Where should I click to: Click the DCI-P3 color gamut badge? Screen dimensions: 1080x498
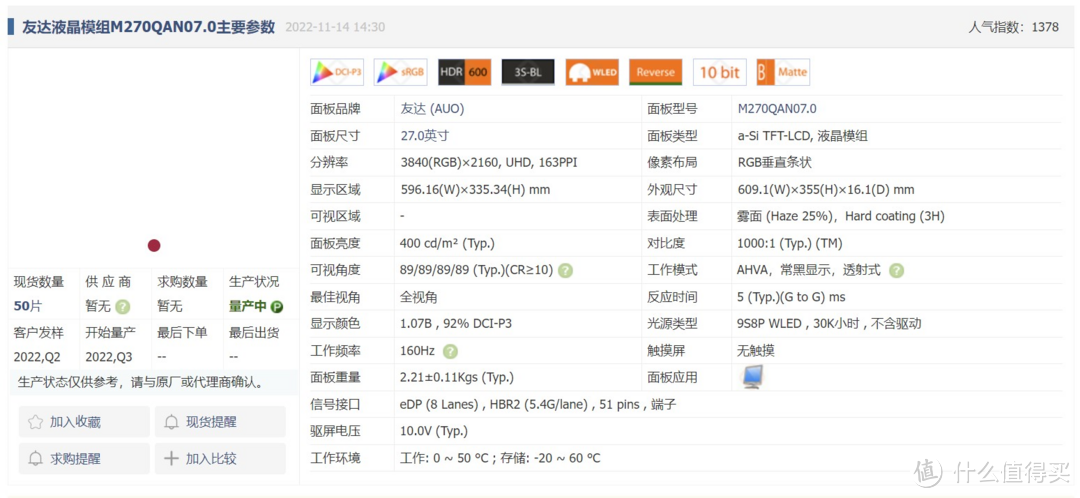click(x=337, y=72)
